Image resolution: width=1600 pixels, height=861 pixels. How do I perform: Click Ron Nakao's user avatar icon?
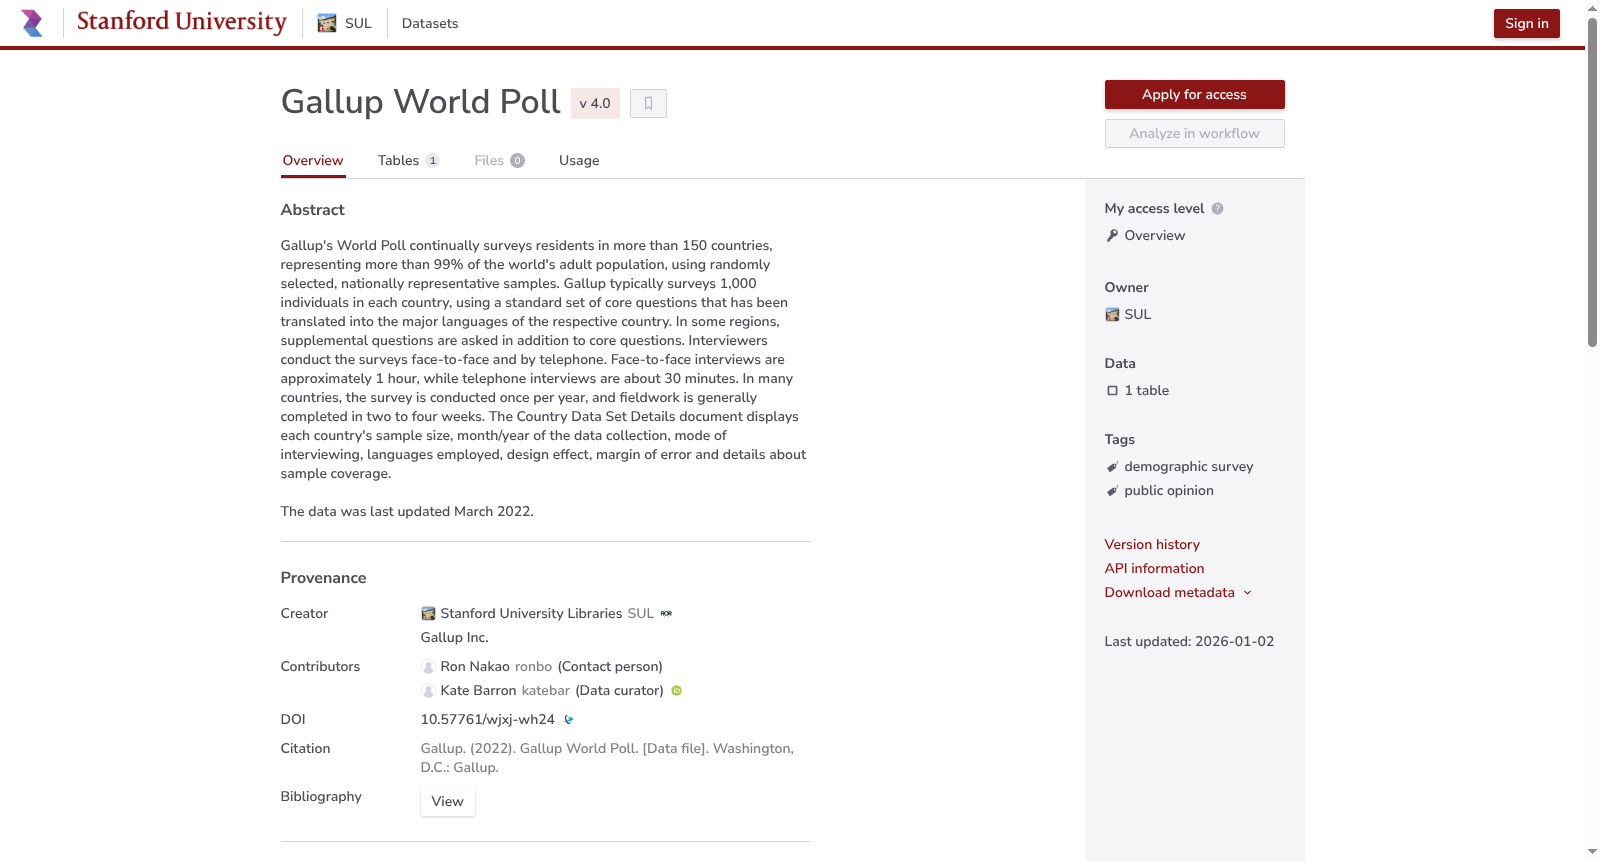pyautogui.click(x=428, y=667)
